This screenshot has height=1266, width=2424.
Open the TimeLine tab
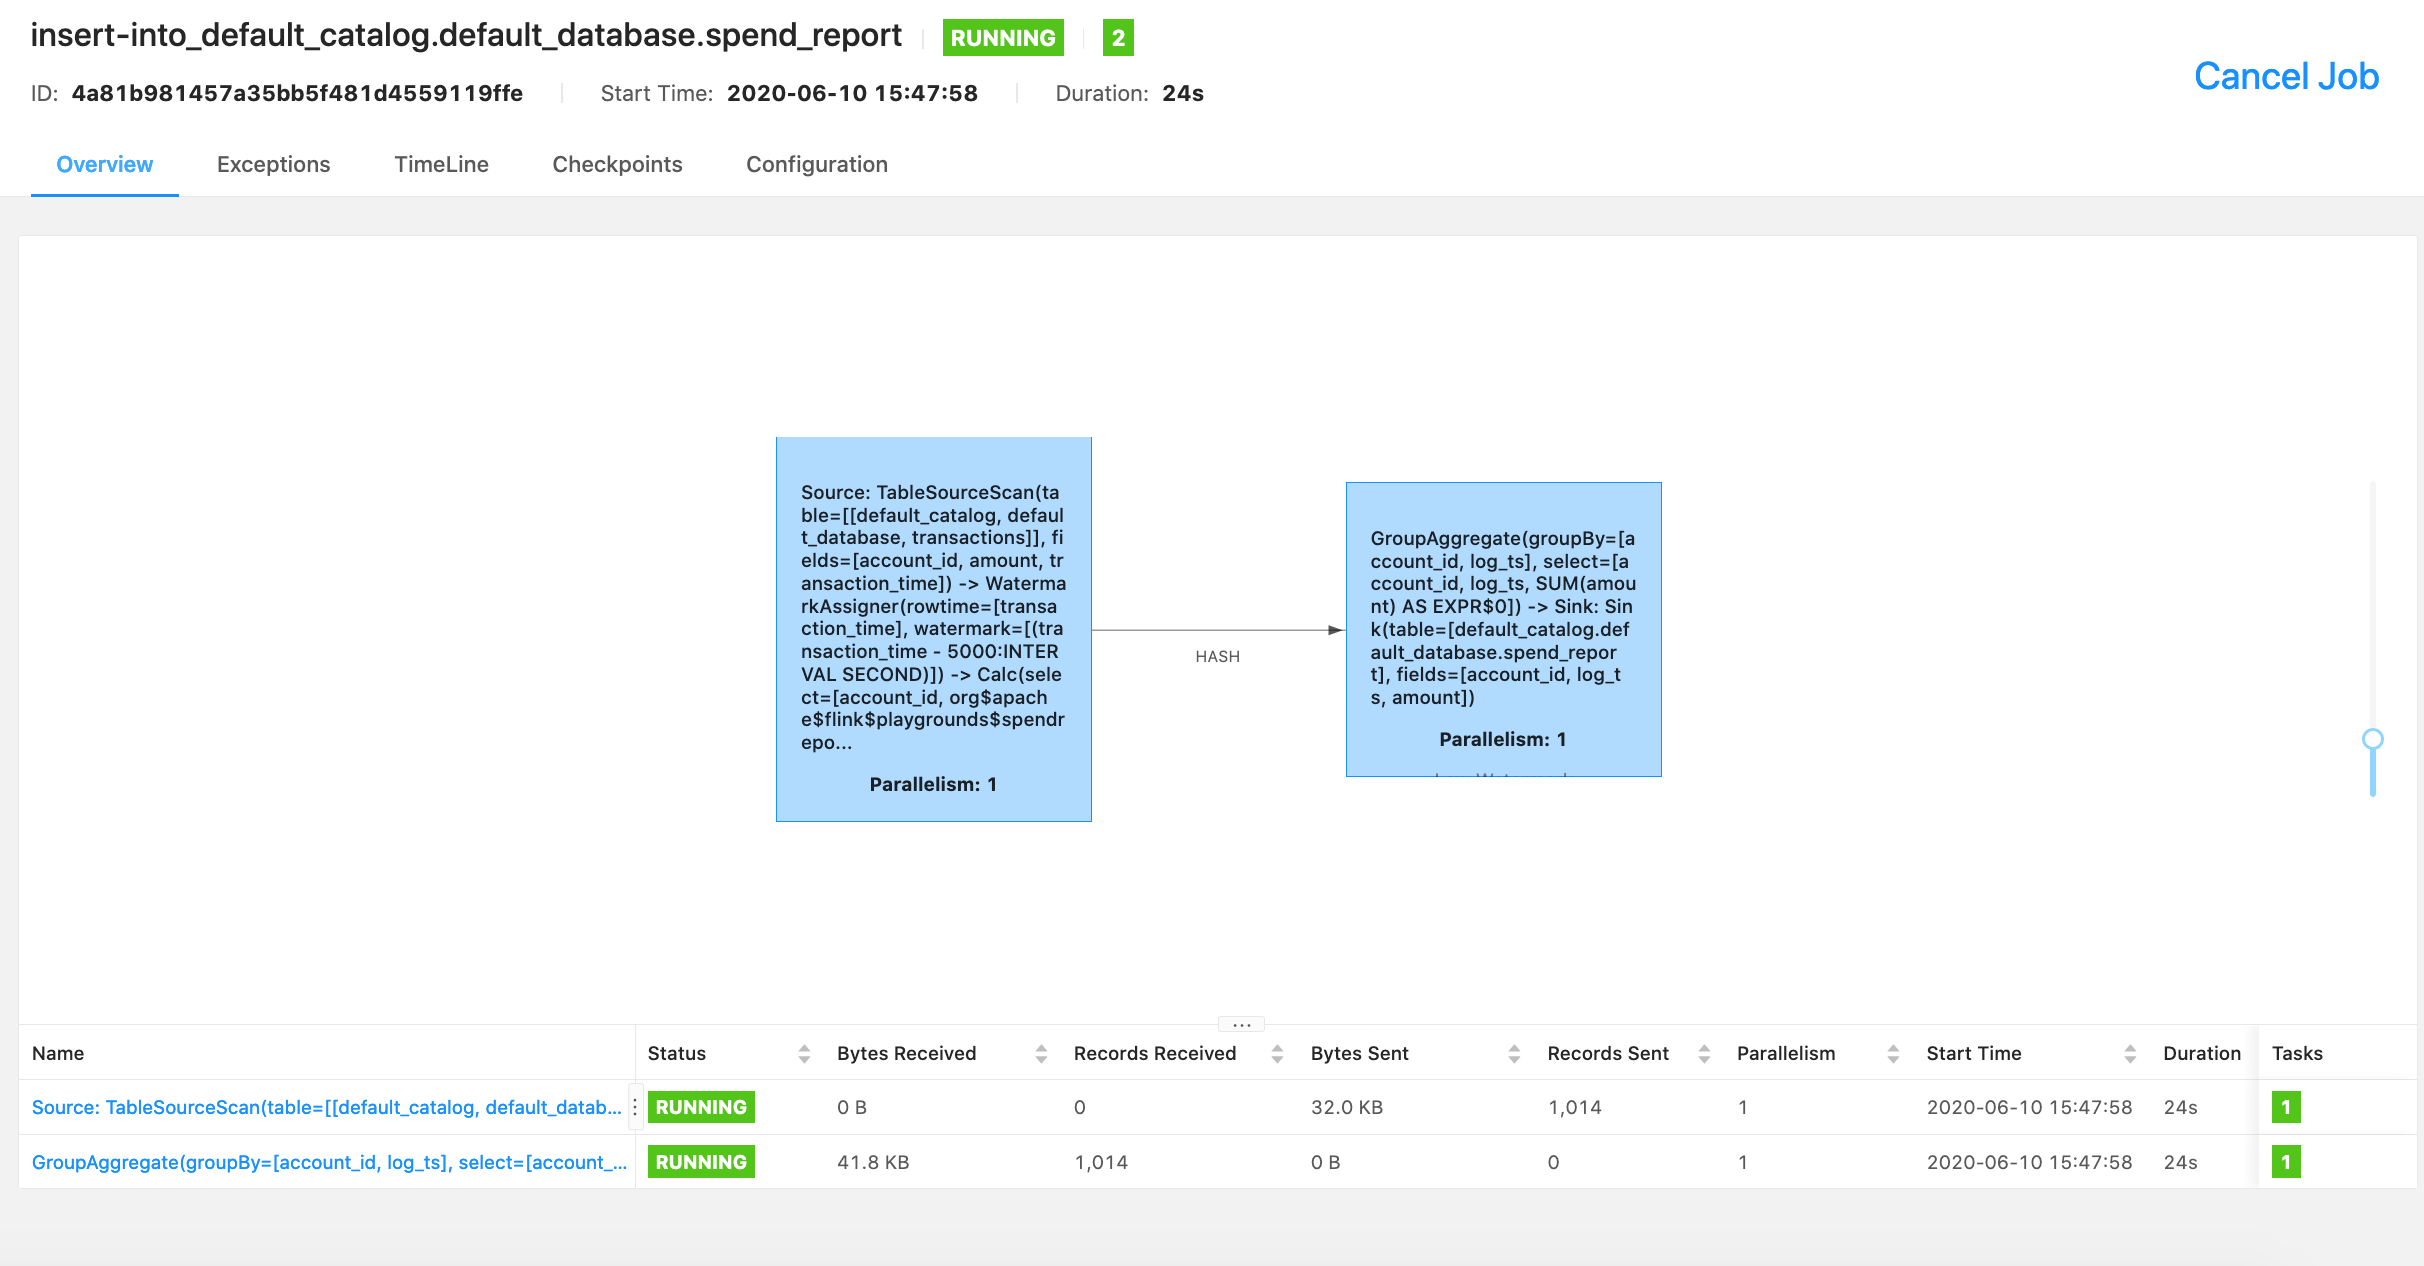pyautogui.click(x=441, y=163)
